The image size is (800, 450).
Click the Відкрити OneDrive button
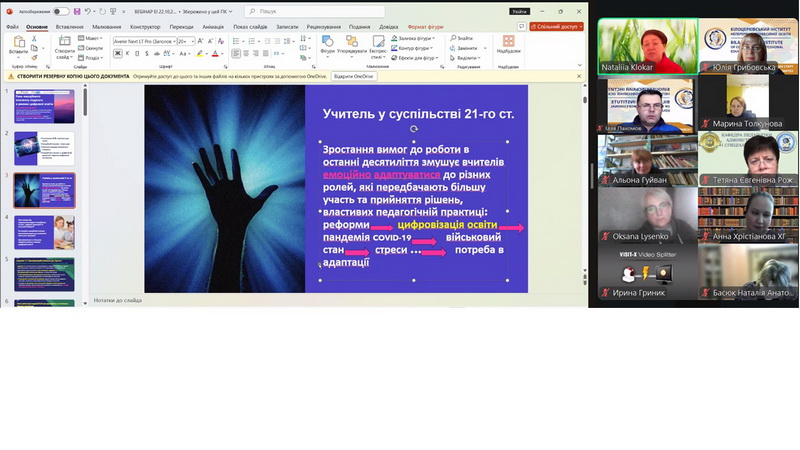tap(352, 76)
